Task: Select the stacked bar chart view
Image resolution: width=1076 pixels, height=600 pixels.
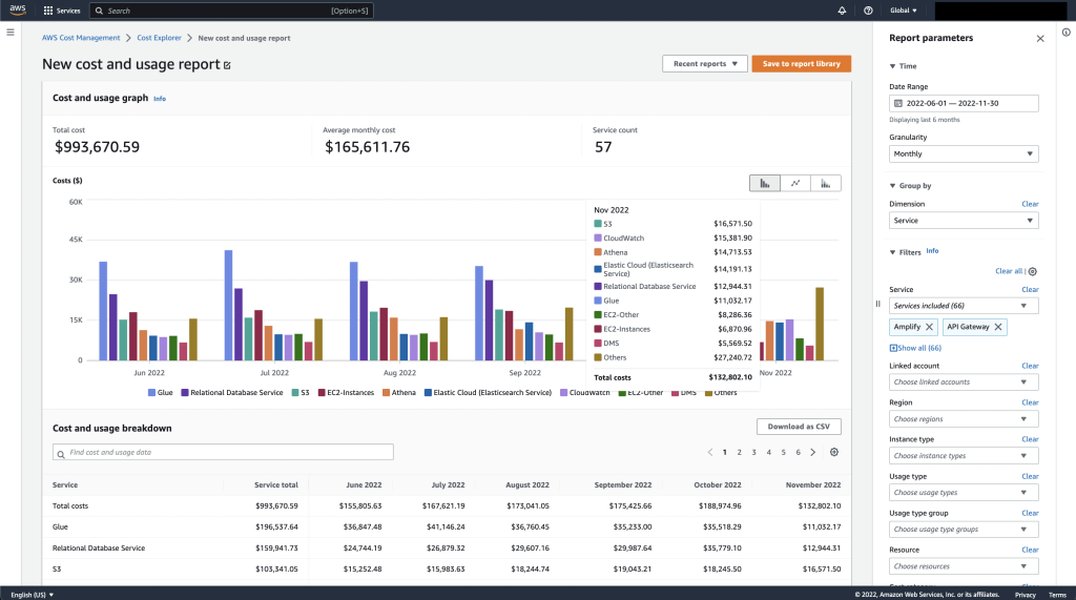Action: [826, 182]
